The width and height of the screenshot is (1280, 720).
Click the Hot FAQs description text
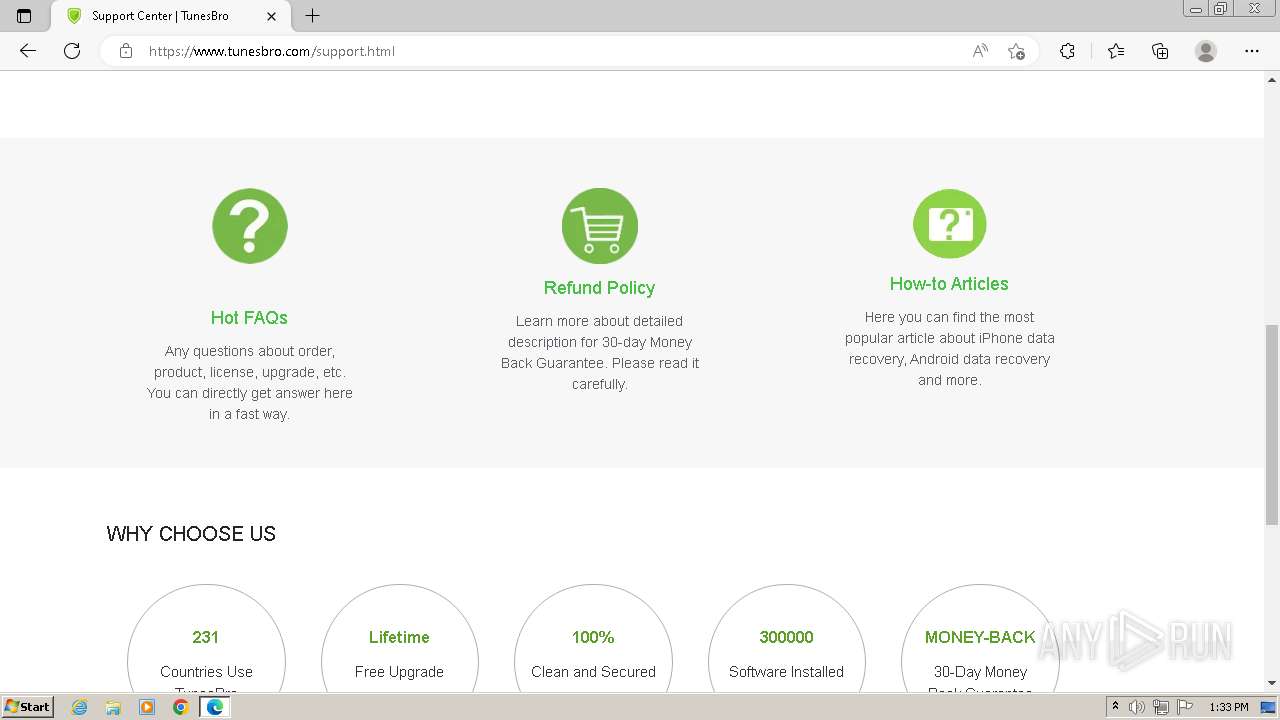click(249, 383)
